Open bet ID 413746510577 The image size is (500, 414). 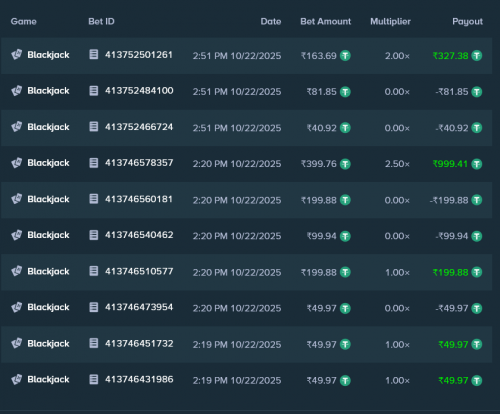[x=139, y=271]
